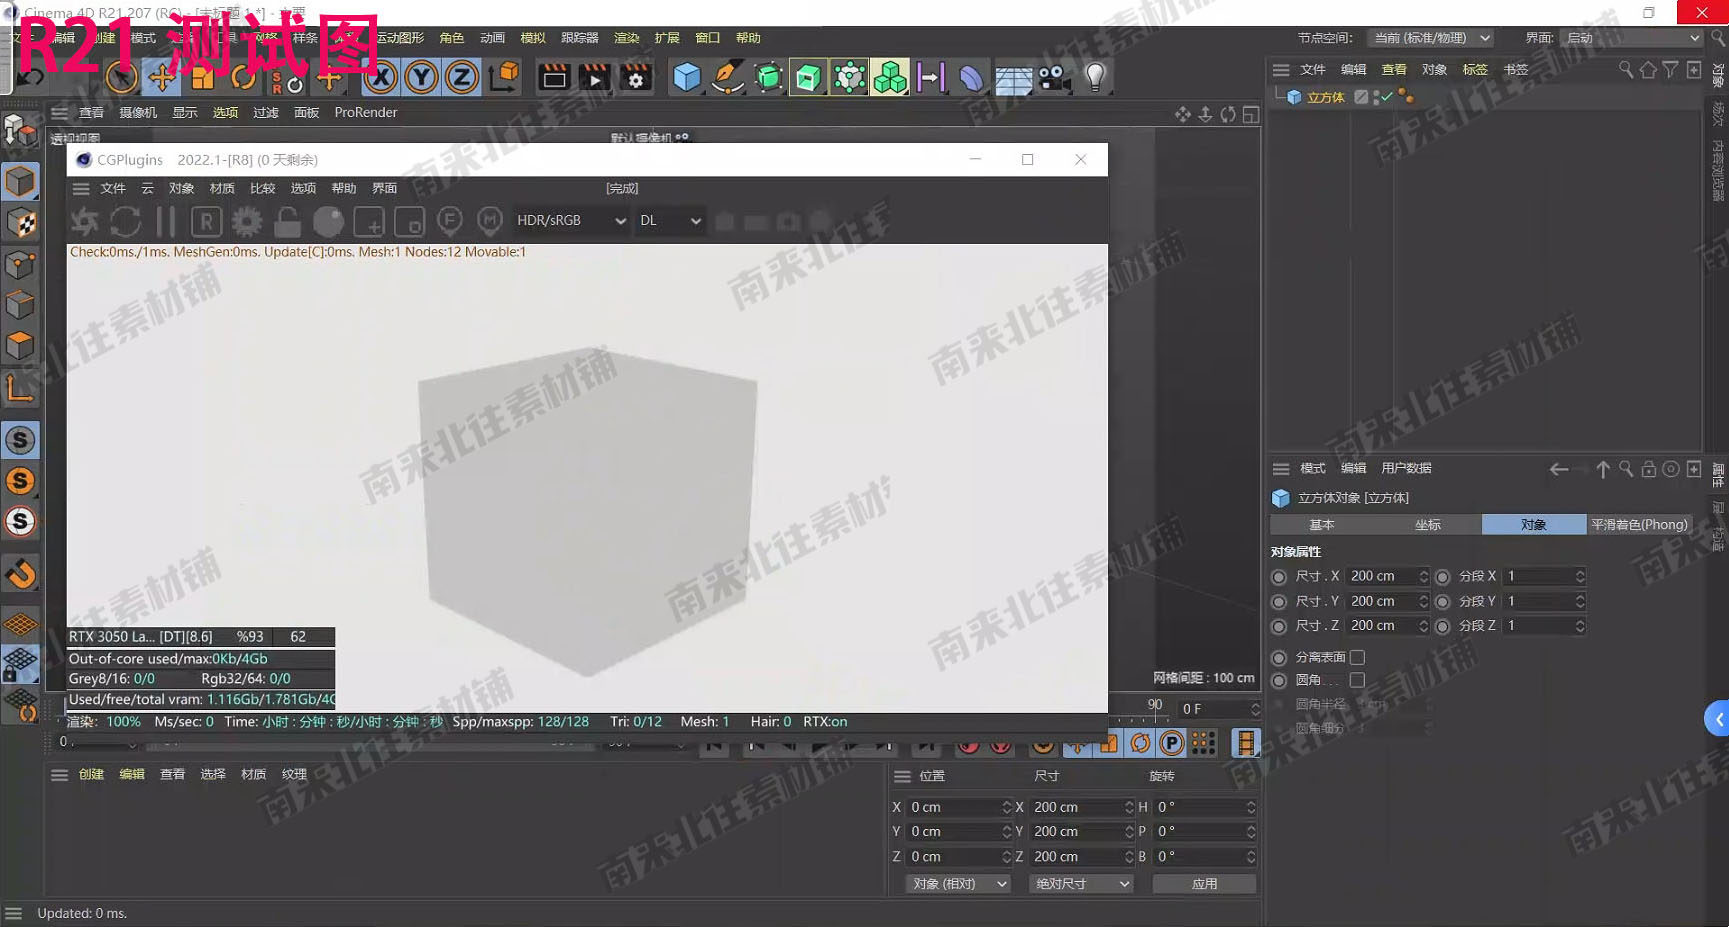Screen dimensions: 1729x927
Task: Open 渲染 menu in main menu bar
Action: pyautogui.click(x=626, y=38)
